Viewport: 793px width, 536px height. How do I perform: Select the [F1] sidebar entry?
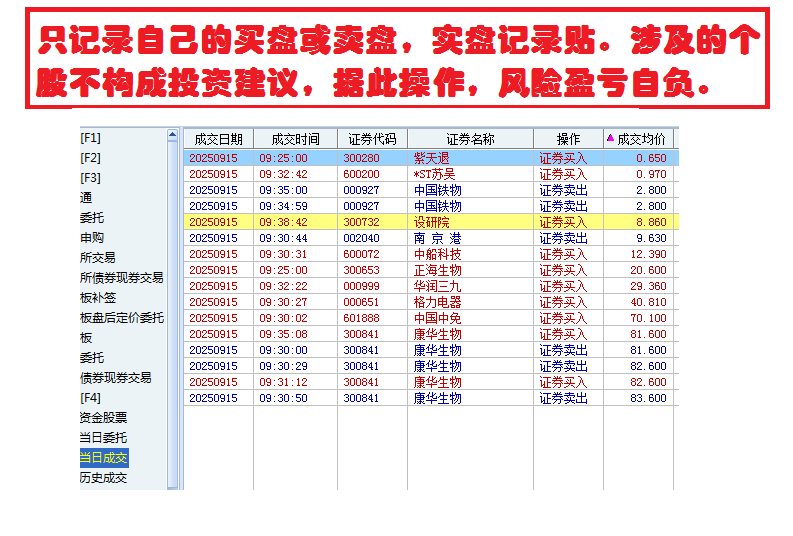pyautogui.click(x=91, y=138)
